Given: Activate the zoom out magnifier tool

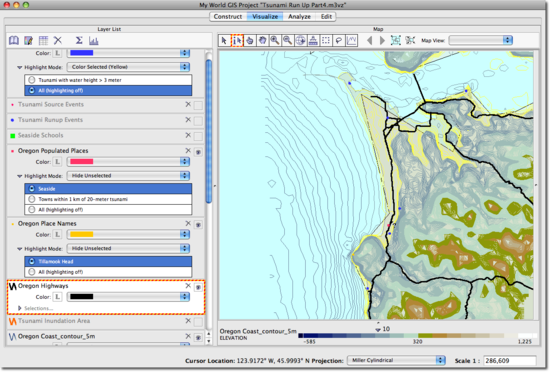Looking at the screenshot, I should click(288, 40).
